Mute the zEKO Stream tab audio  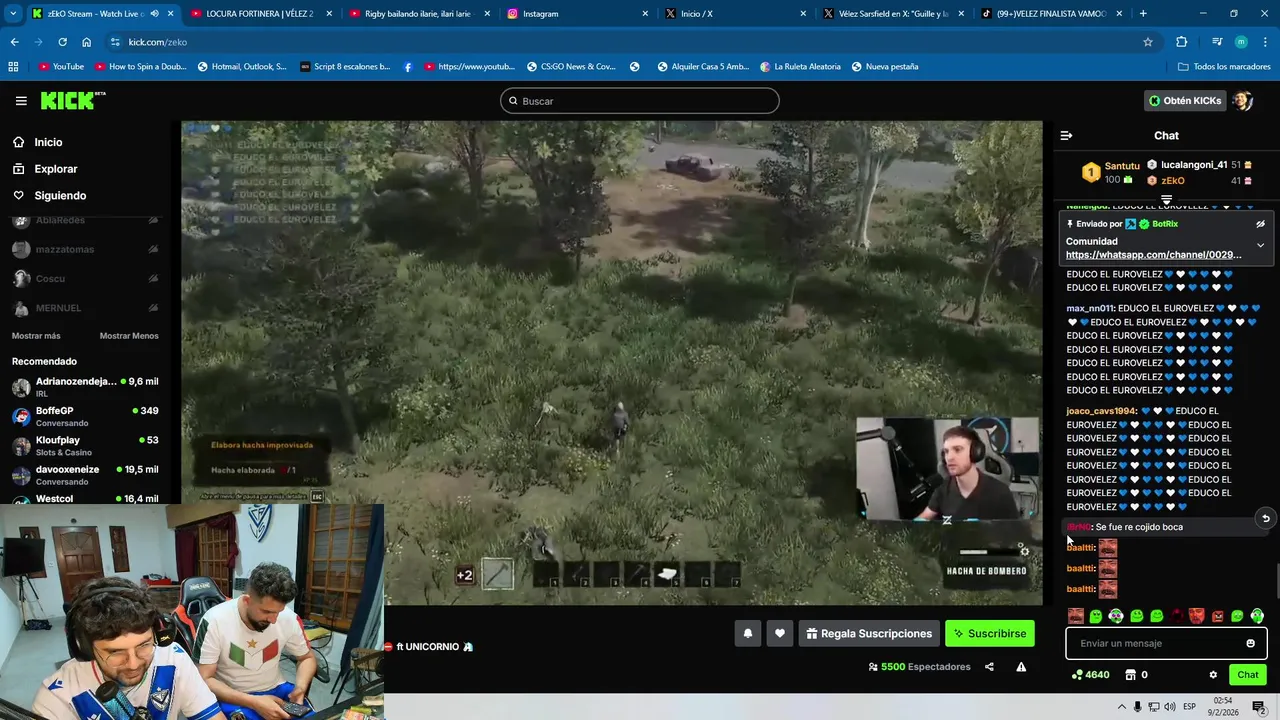pyautogui.click(x=154, y=14)
